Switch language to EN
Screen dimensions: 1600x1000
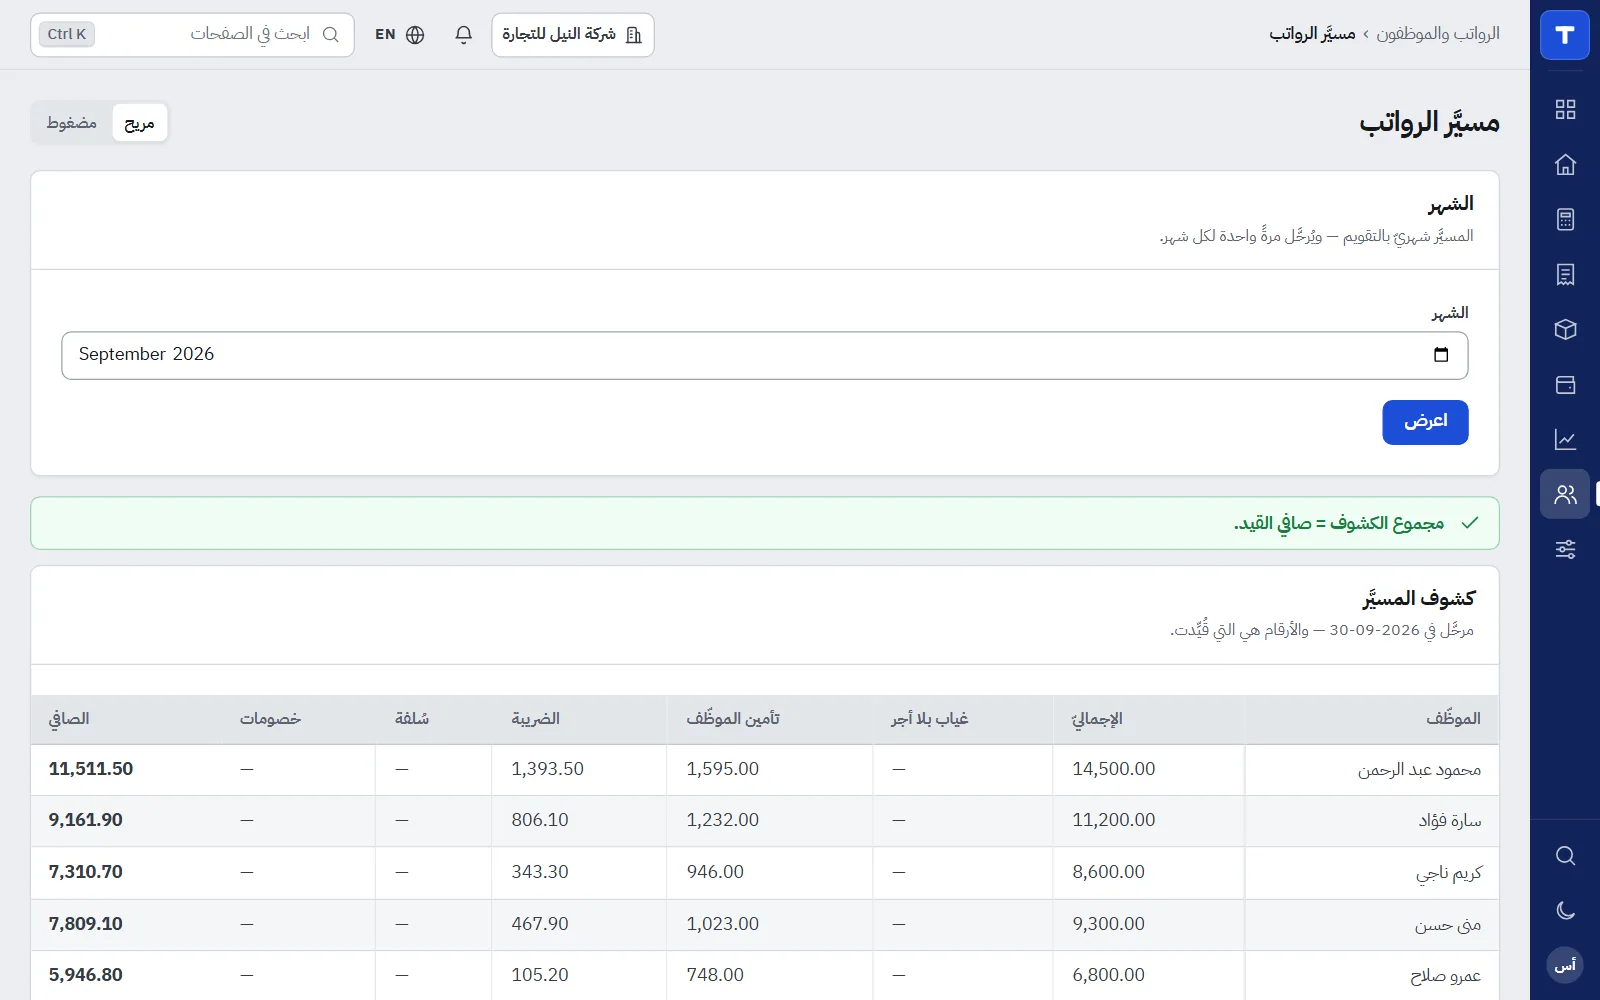pos(399,35)
